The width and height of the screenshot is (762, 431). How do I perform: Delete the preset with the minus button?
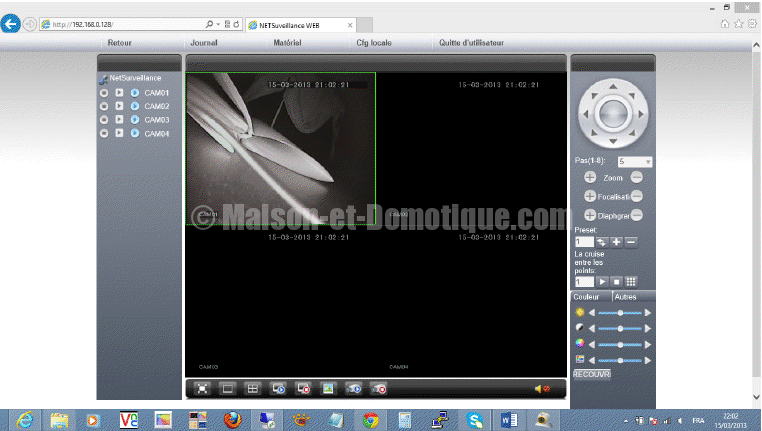pyautogui.click(x=631, y=242)
